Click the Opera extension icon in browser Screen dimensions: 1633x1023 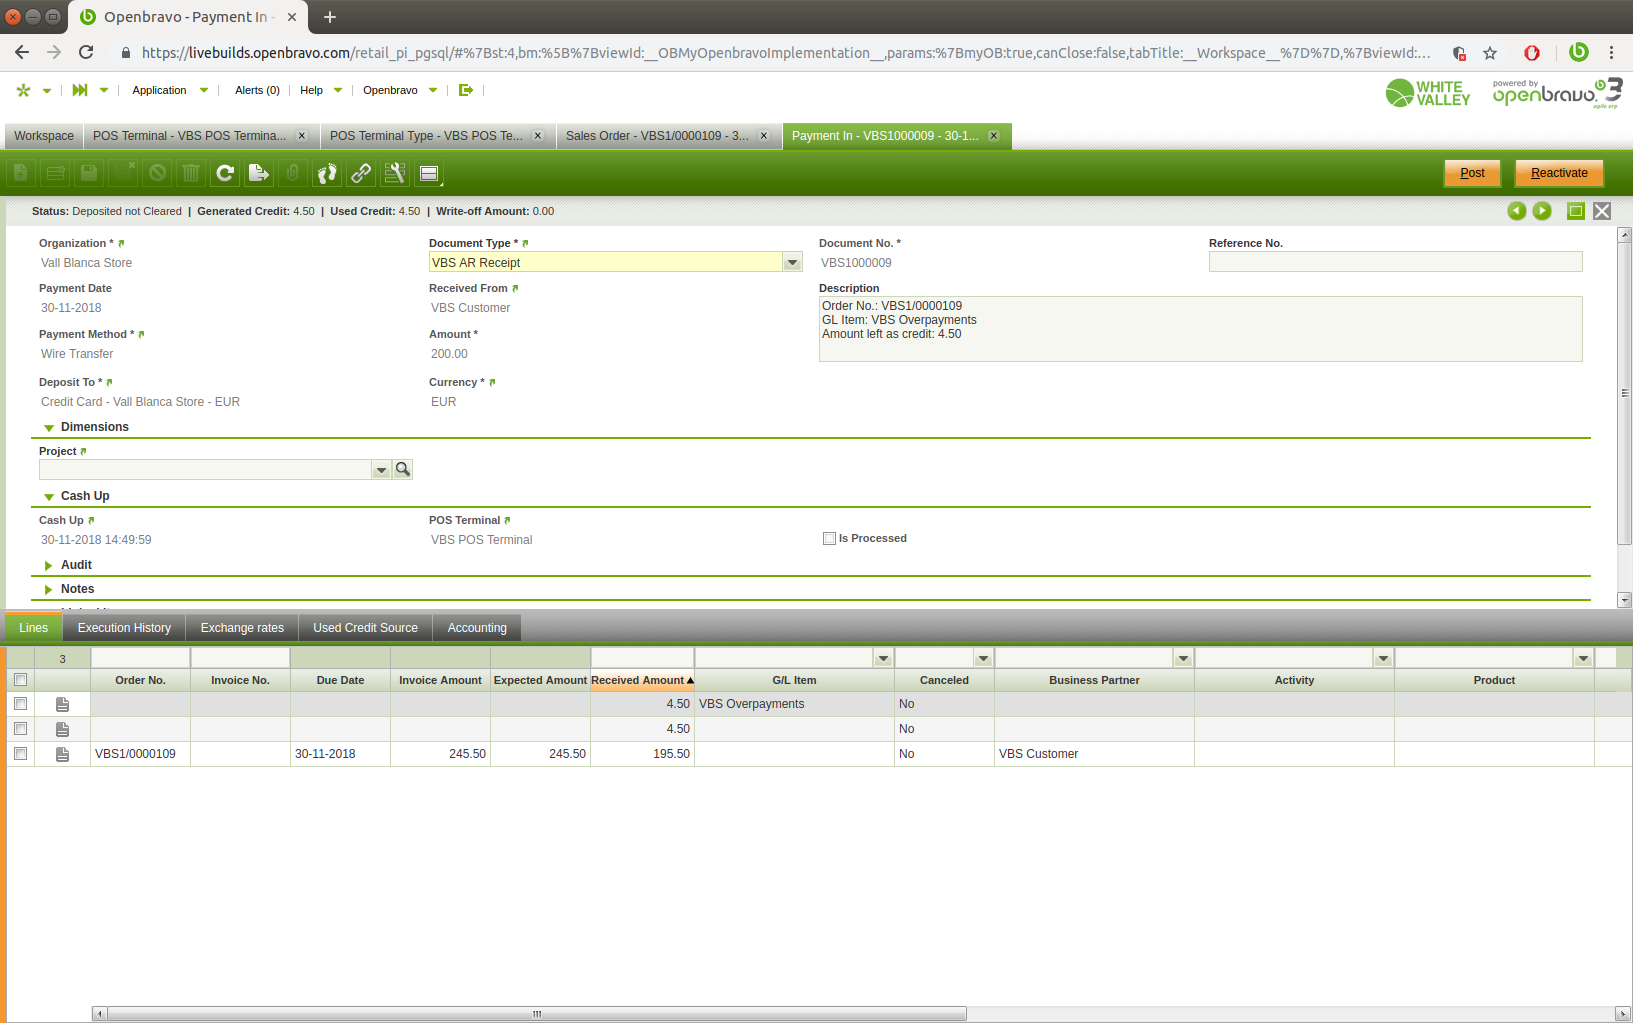pyautogui.click(x=1532, y=53)
